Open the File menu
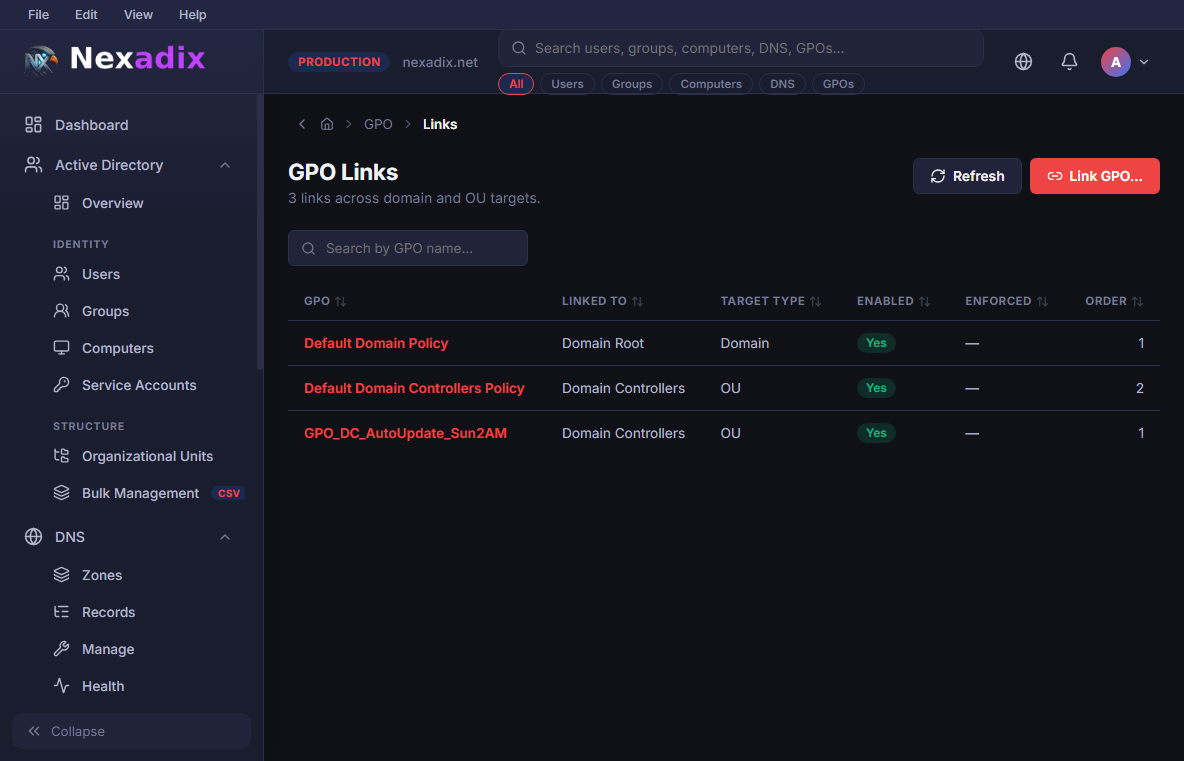This screenshot has height=761, width=1184. pos(39,14)
